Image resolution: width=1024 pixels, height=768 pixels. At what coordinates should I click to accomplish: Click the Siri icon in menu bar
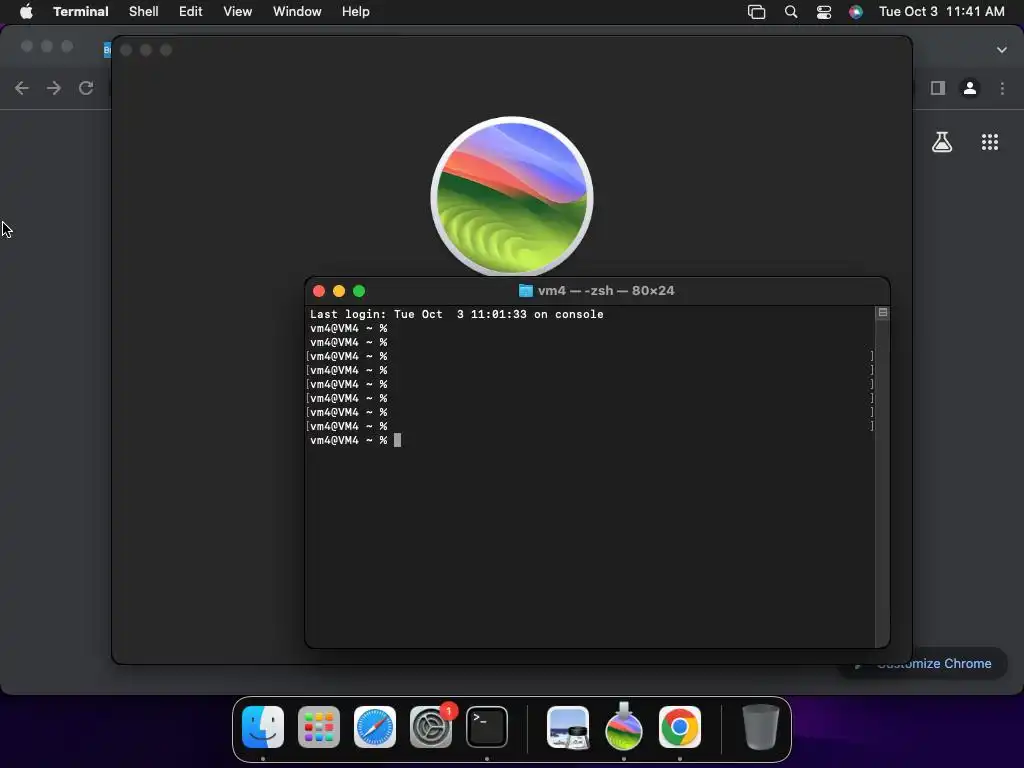(856, 12)
